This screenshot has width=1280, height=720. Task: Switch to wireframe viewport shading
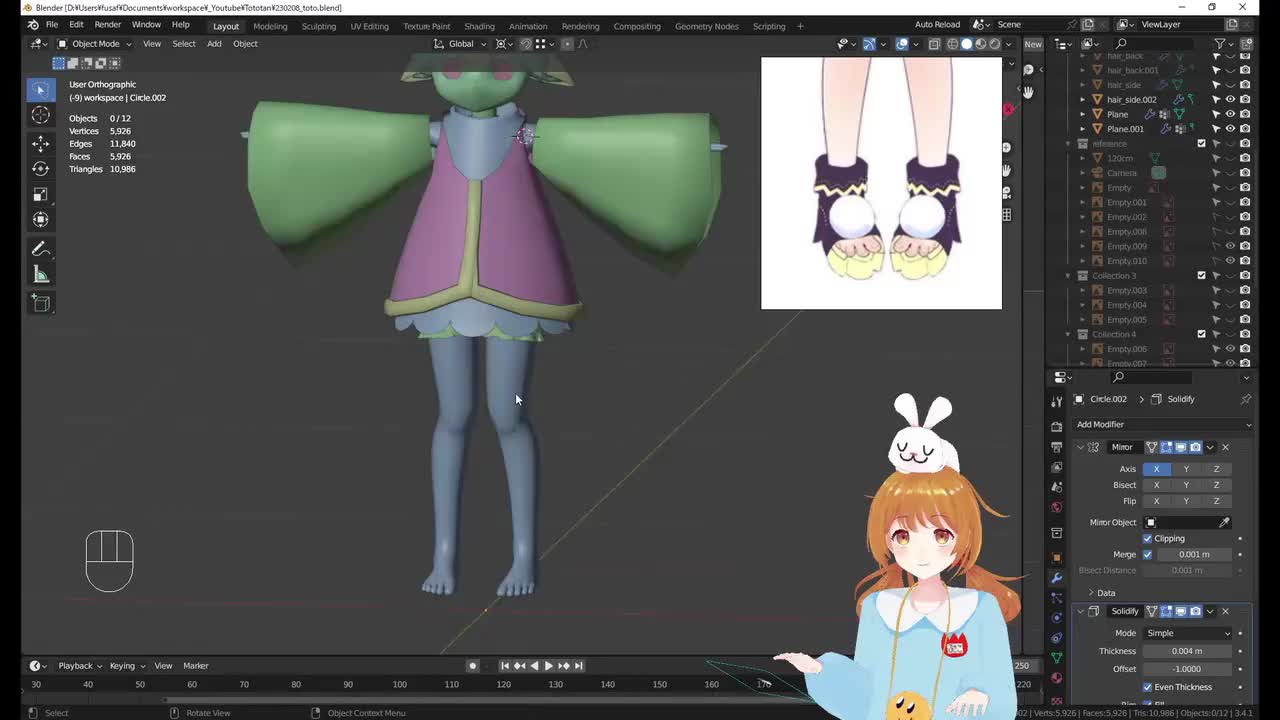(x=952, y=44)
